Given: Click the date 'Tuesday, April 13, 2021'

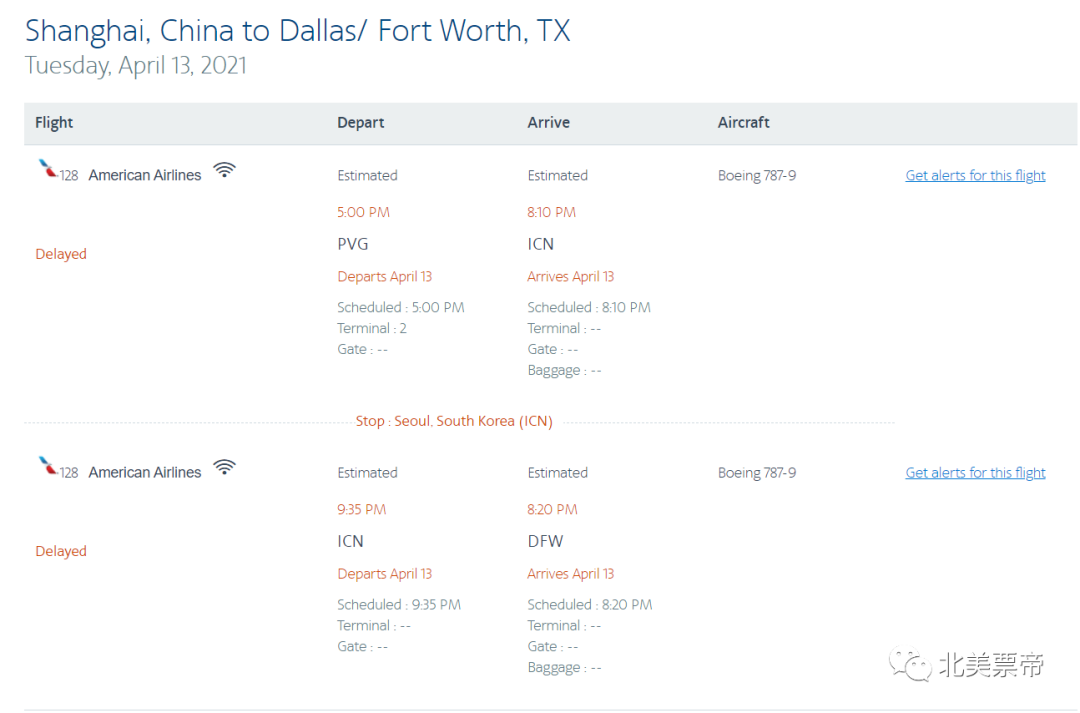Looking at the screenshot, I should click(136, 65).
